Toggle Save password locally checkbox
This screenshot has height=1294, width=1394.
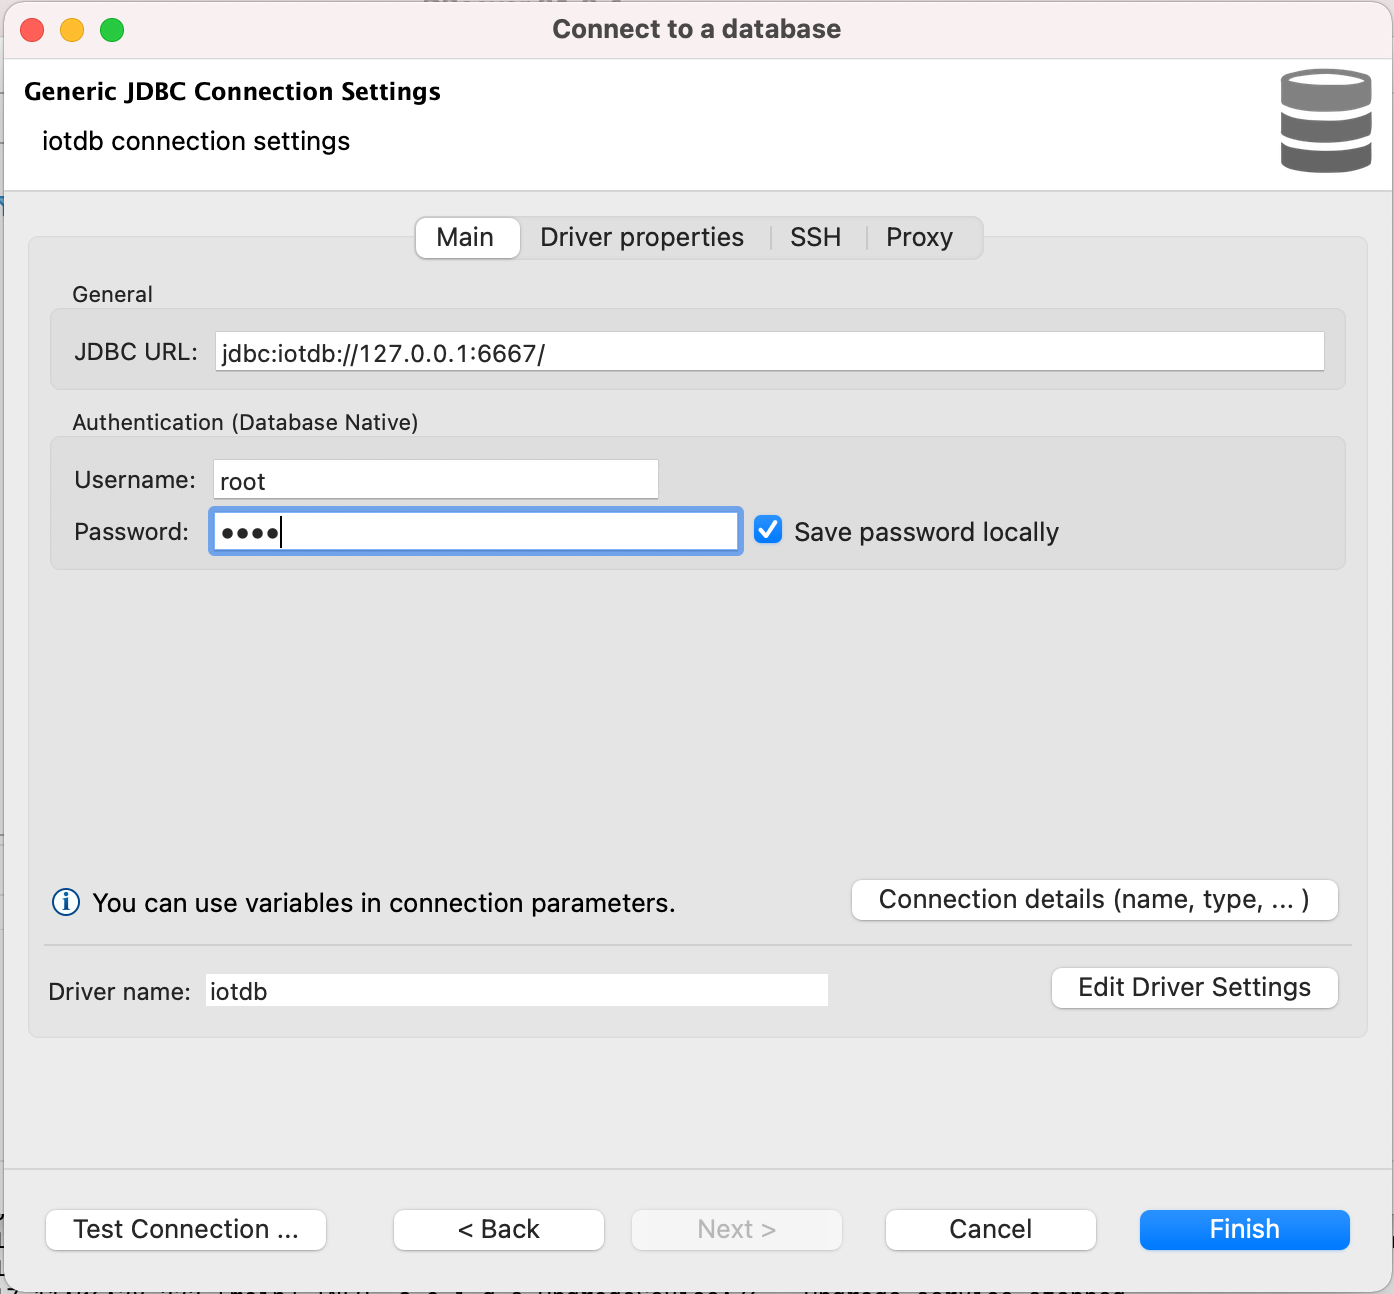click(x=768, y=530)
